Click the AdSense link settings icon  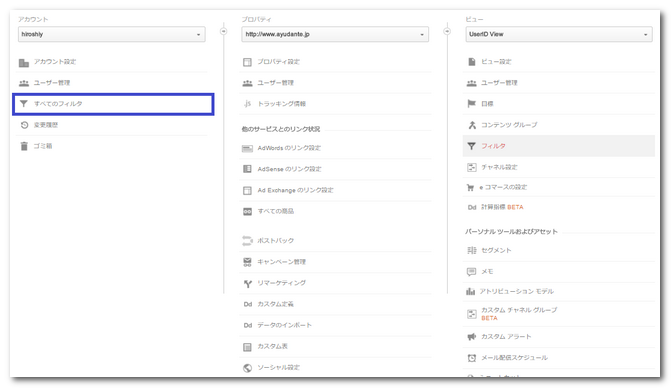point(247,169)
